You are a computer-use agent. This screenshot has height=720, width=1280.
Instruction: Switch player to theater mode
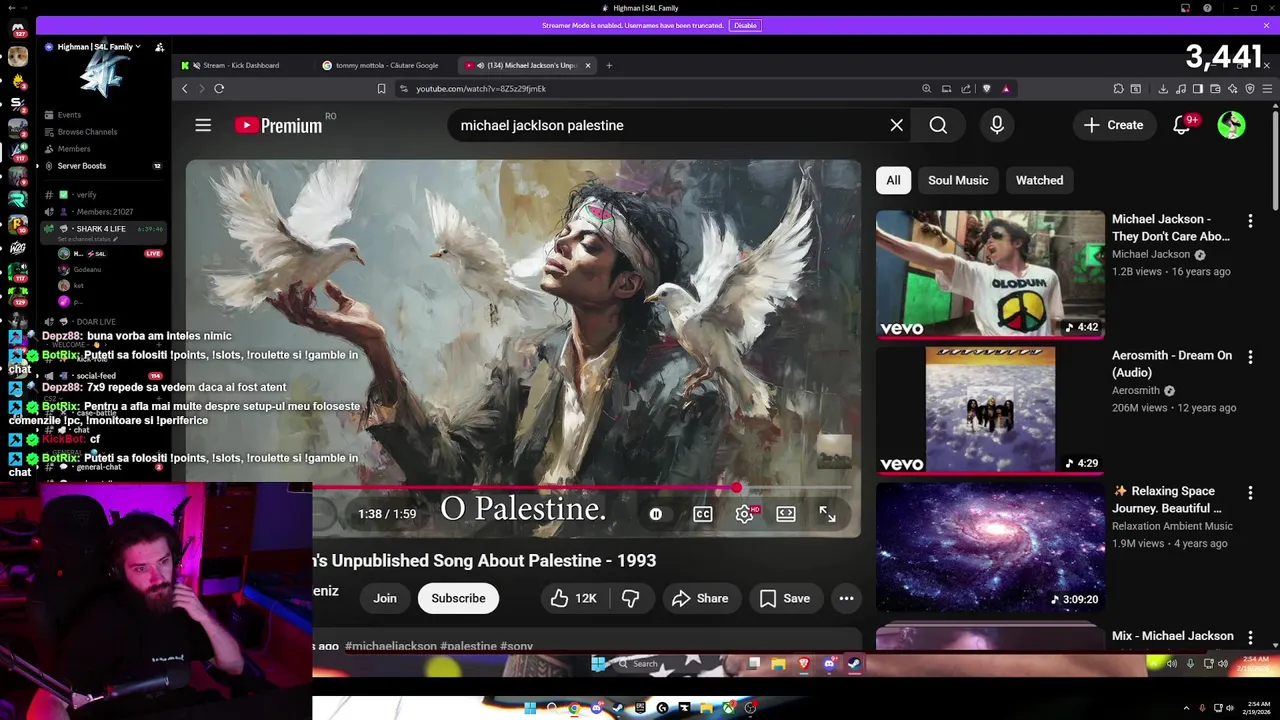point(786,514)
